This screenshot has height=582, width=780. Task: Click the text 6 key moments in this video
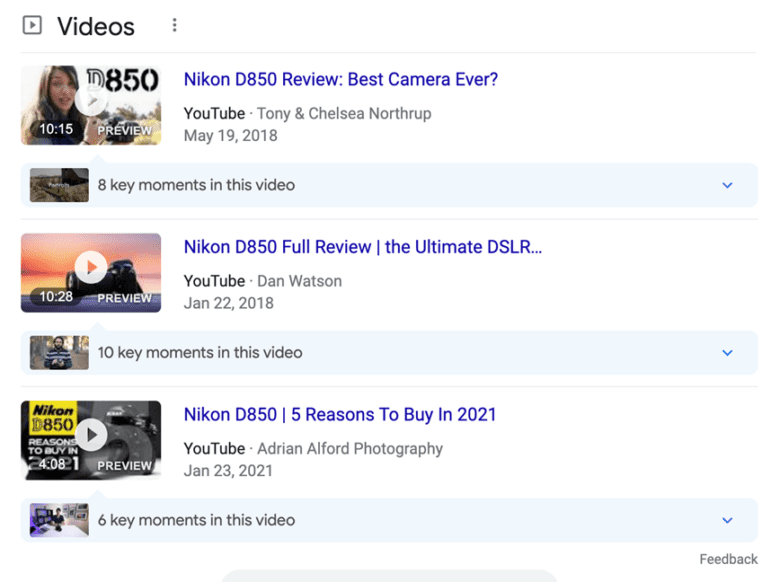point(196,520)
